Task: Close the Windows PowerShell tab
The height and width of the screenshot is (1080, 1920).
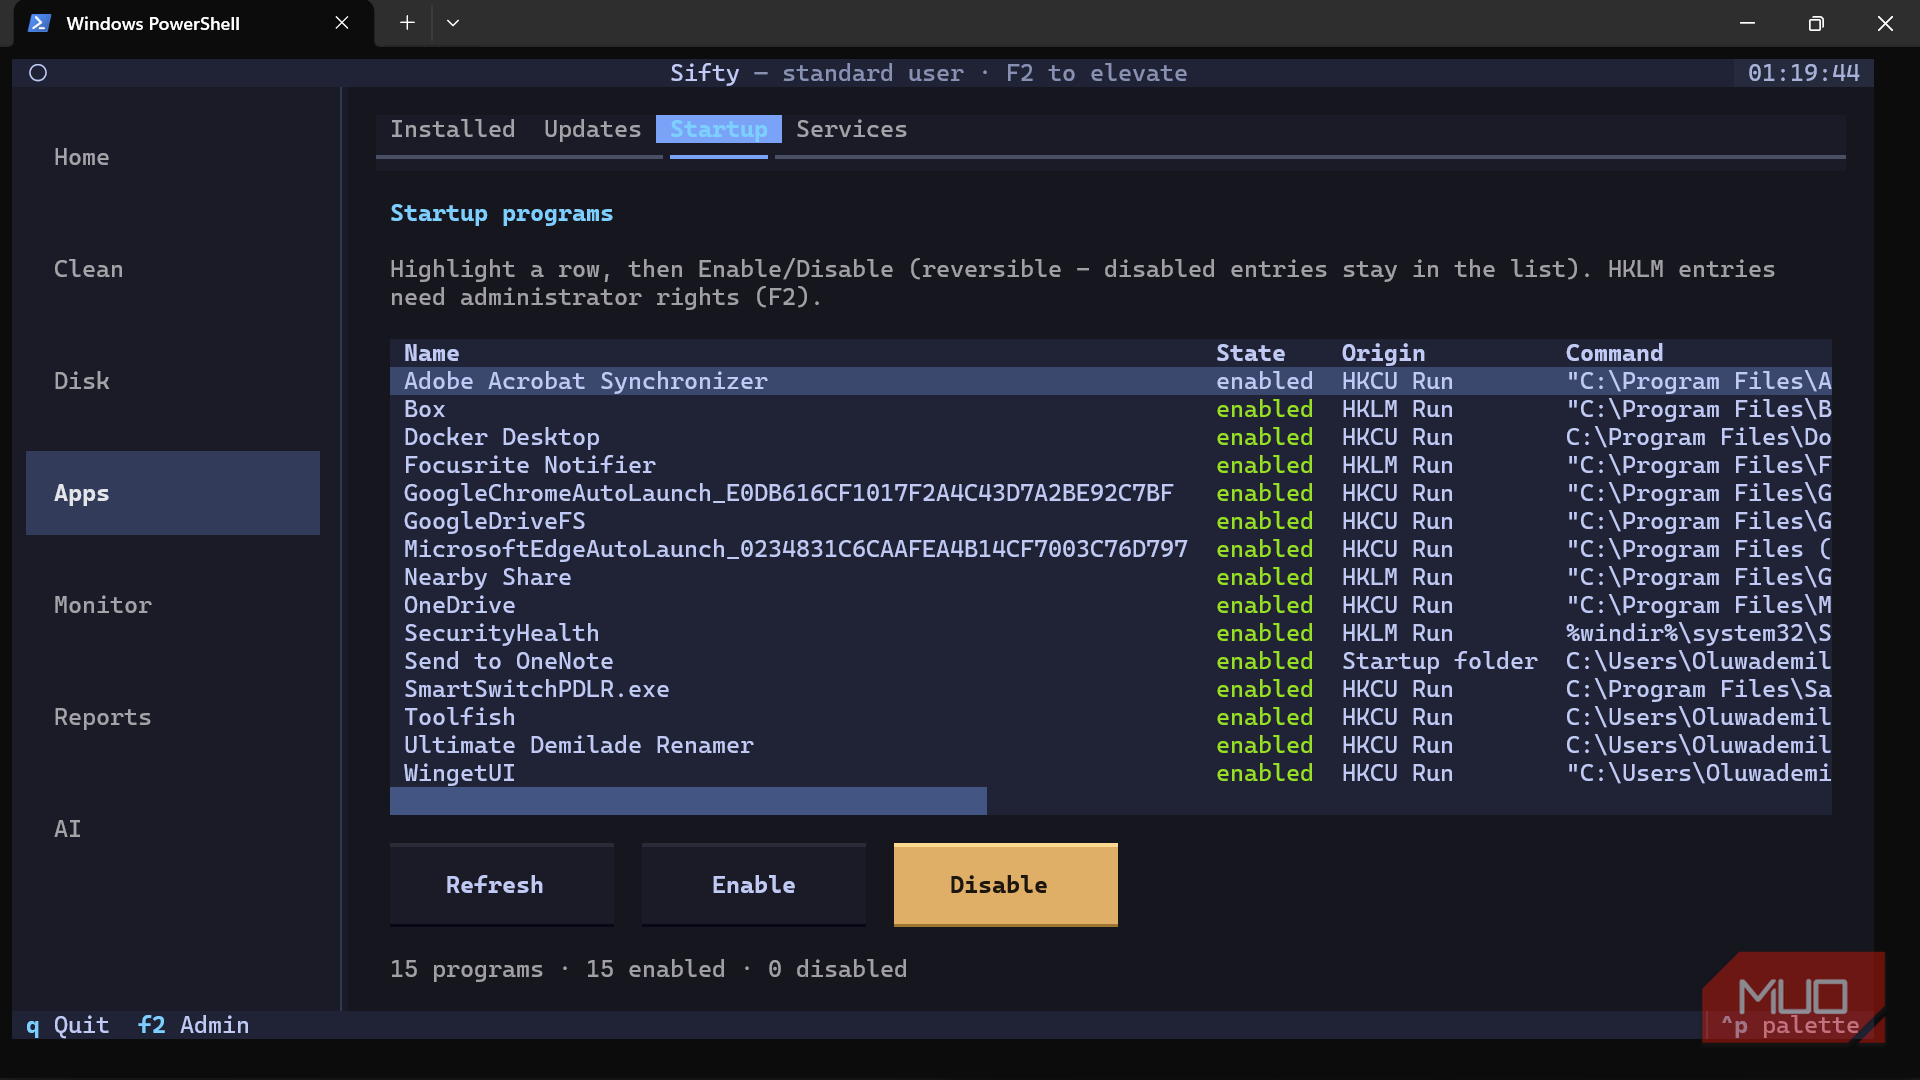Action: click(342, 23)
